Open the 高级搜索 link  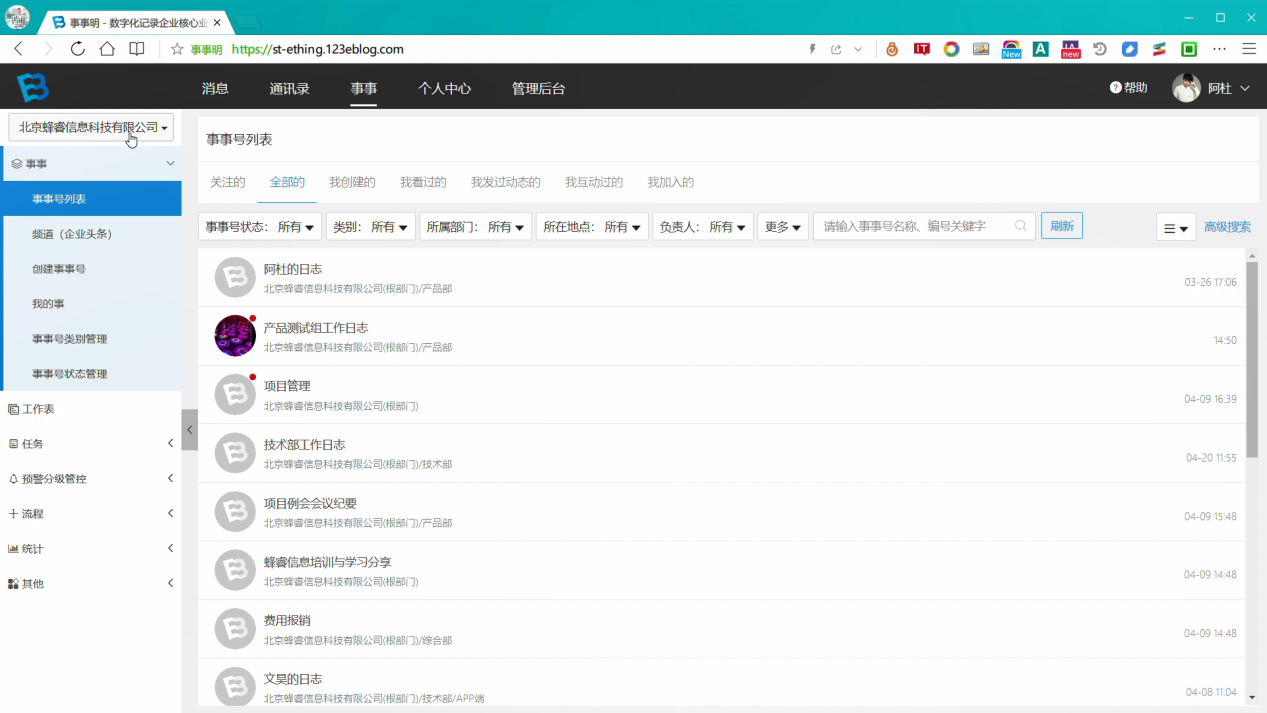tap(1227, 227)
